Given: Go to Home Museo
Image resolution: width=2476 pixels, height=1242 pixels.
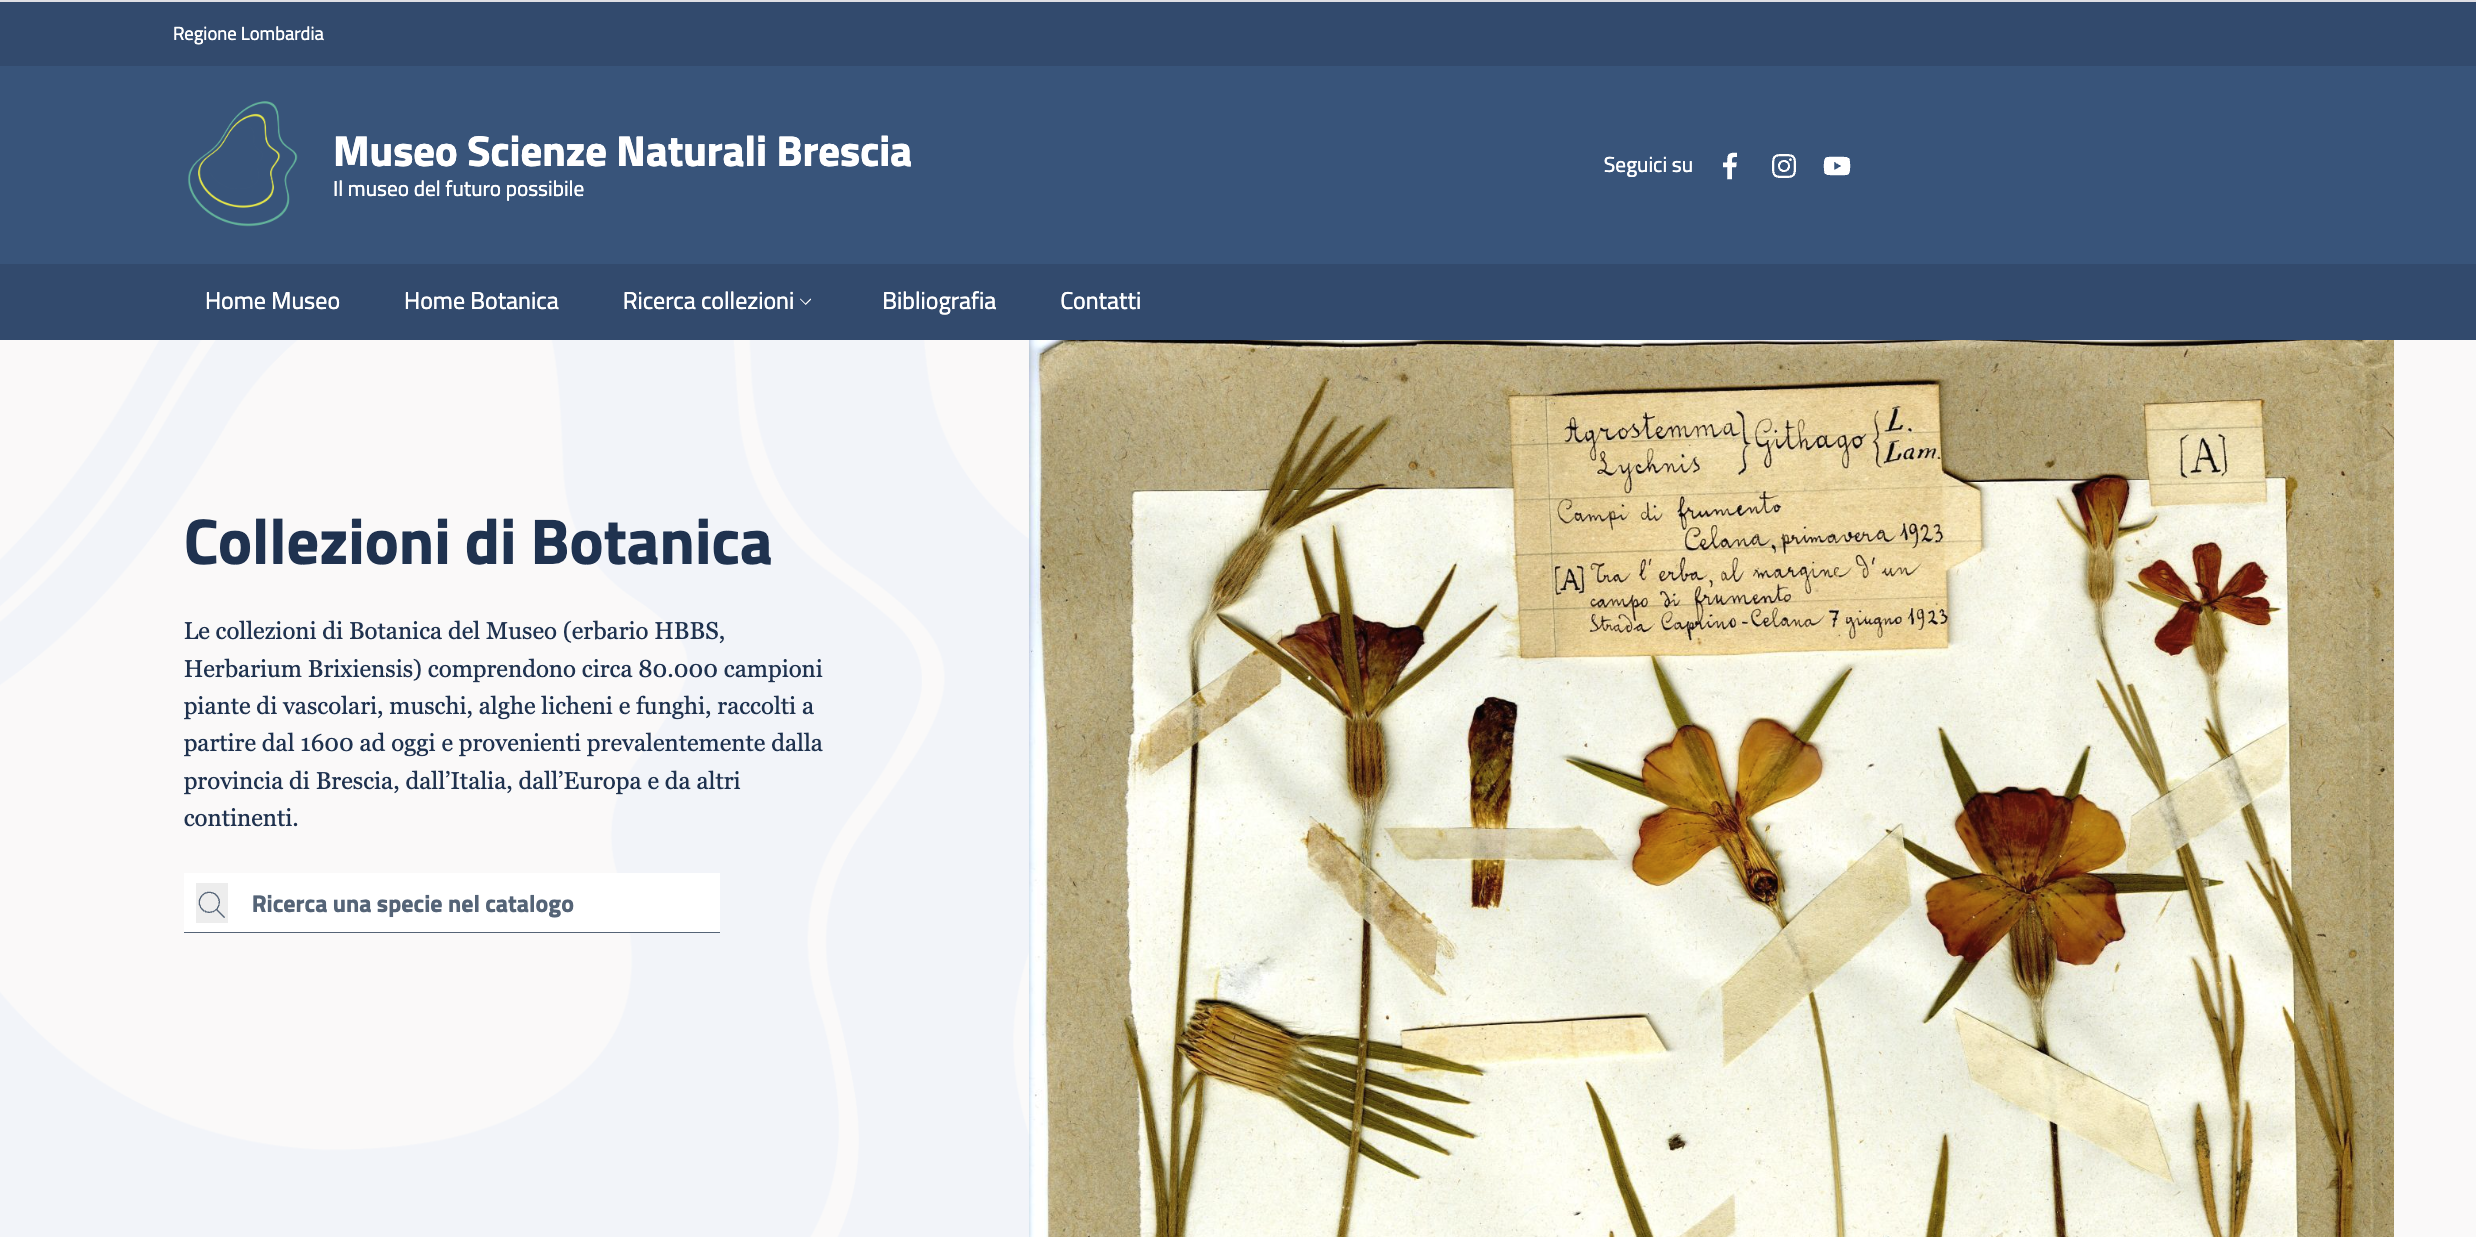Looking at the screenshot, I should point(272,301).
